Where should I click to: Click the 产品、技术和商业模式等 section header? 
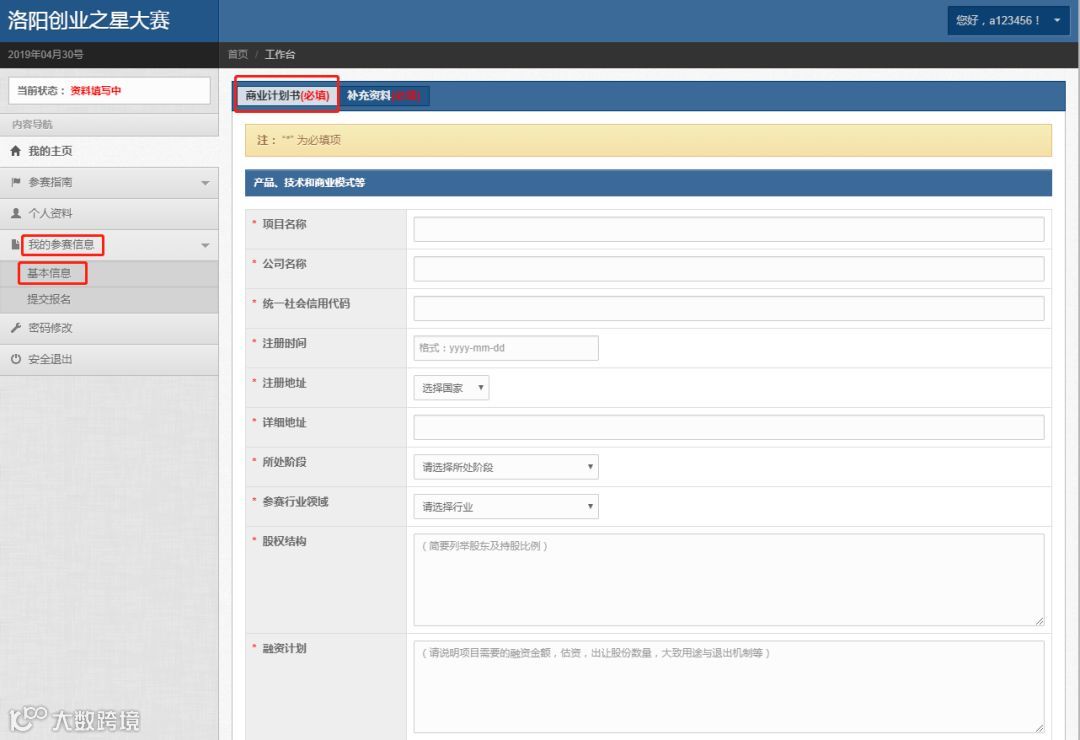[648, 183]
